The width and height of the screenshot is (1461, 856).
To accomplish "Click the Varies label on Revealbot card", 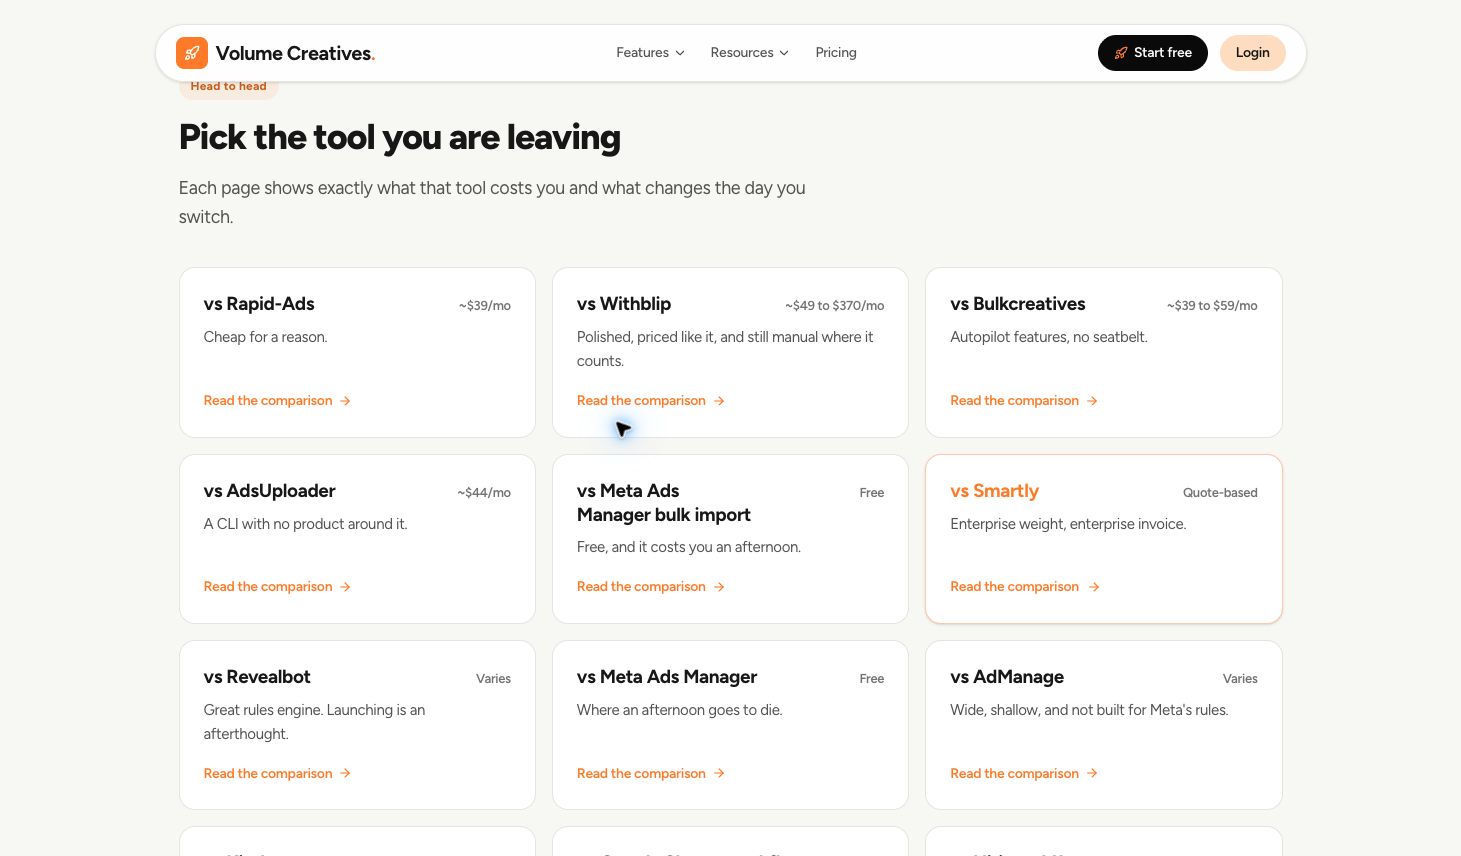I will click(493, 679).
